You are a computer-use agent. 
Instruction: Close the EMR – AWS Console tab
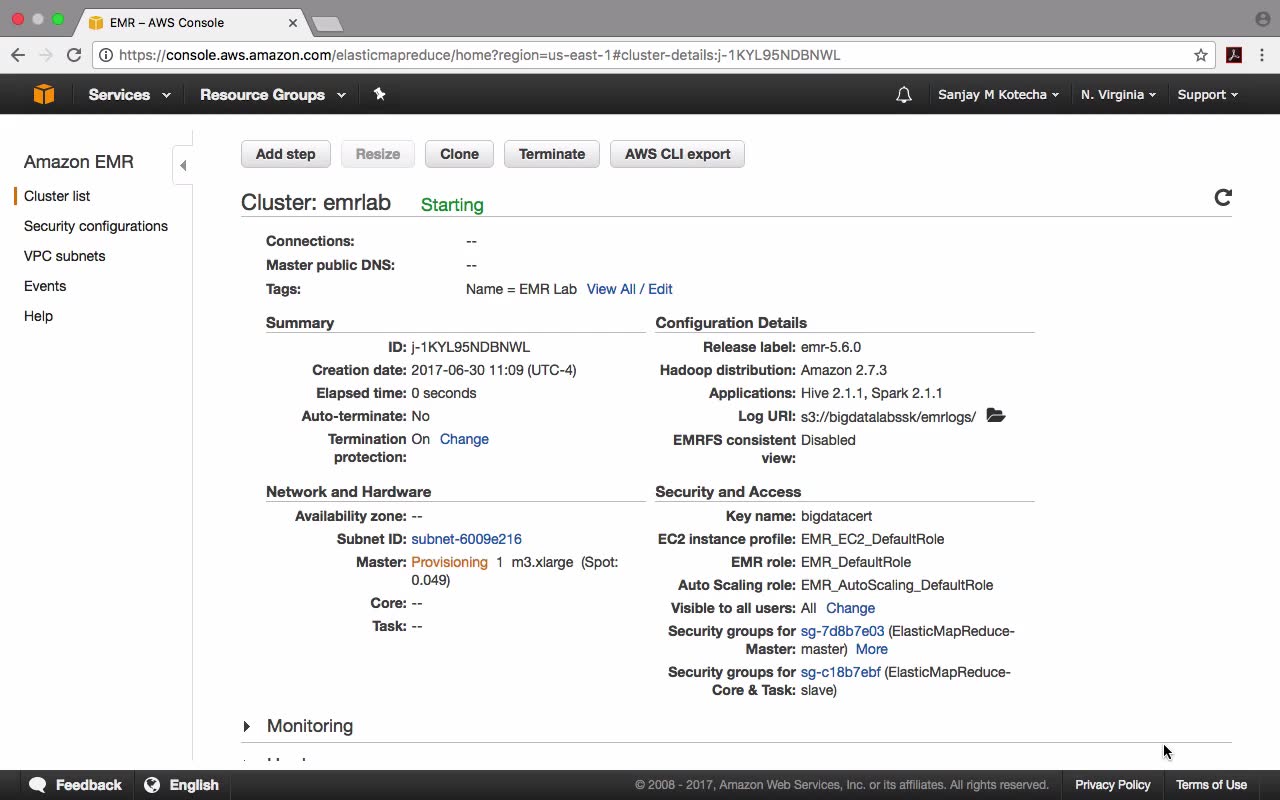[293, 22]
